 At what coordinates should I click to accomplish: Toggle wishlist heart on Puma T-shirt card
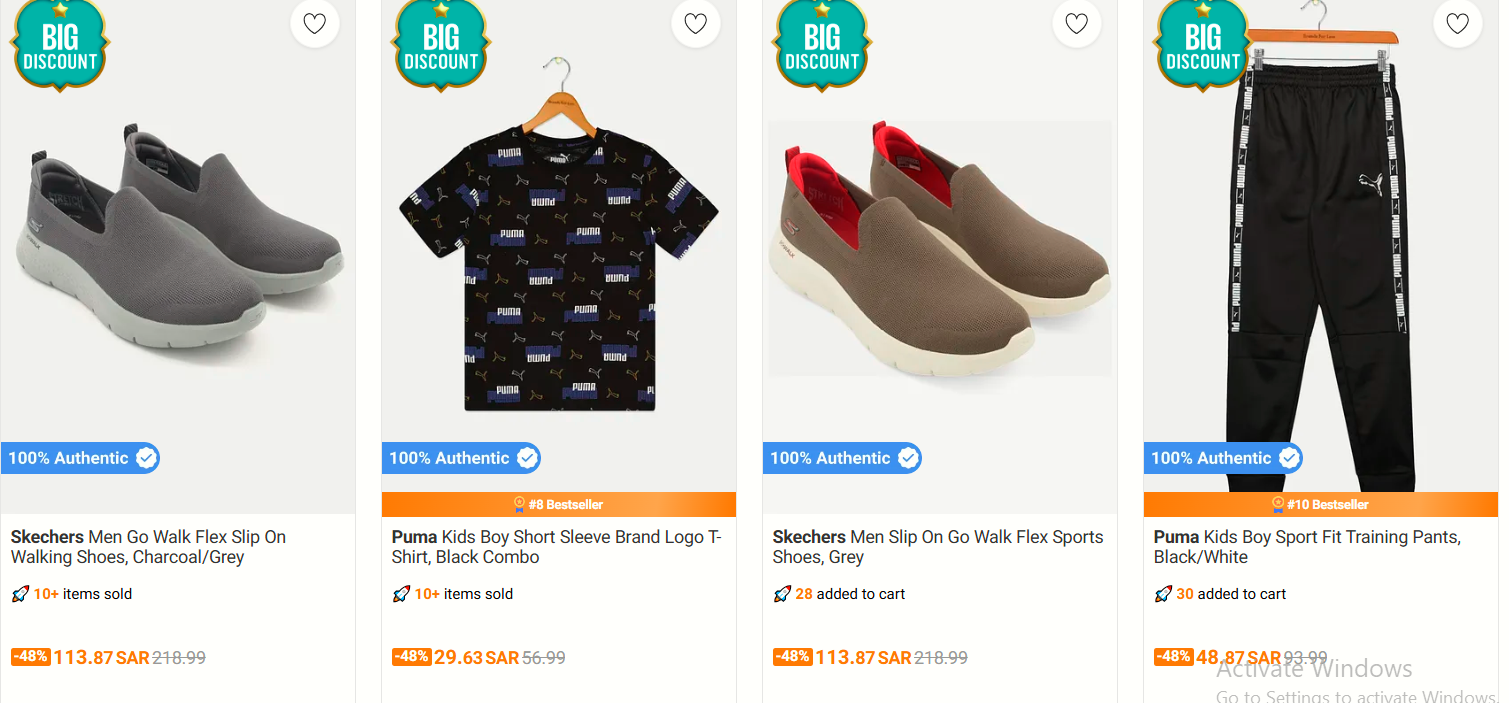(696, 23)
